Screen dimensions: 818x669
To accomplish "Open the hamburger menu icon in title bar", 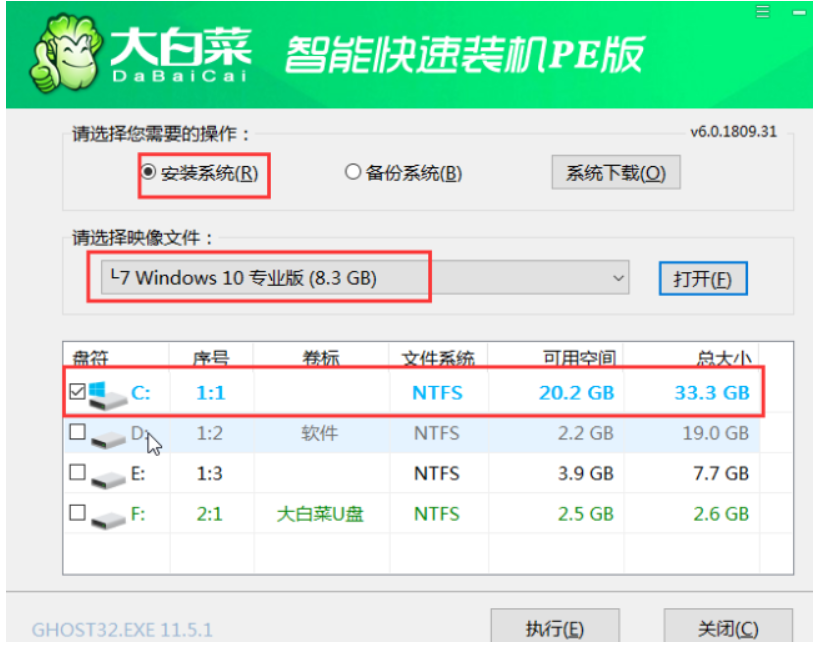I will [763, 11].
